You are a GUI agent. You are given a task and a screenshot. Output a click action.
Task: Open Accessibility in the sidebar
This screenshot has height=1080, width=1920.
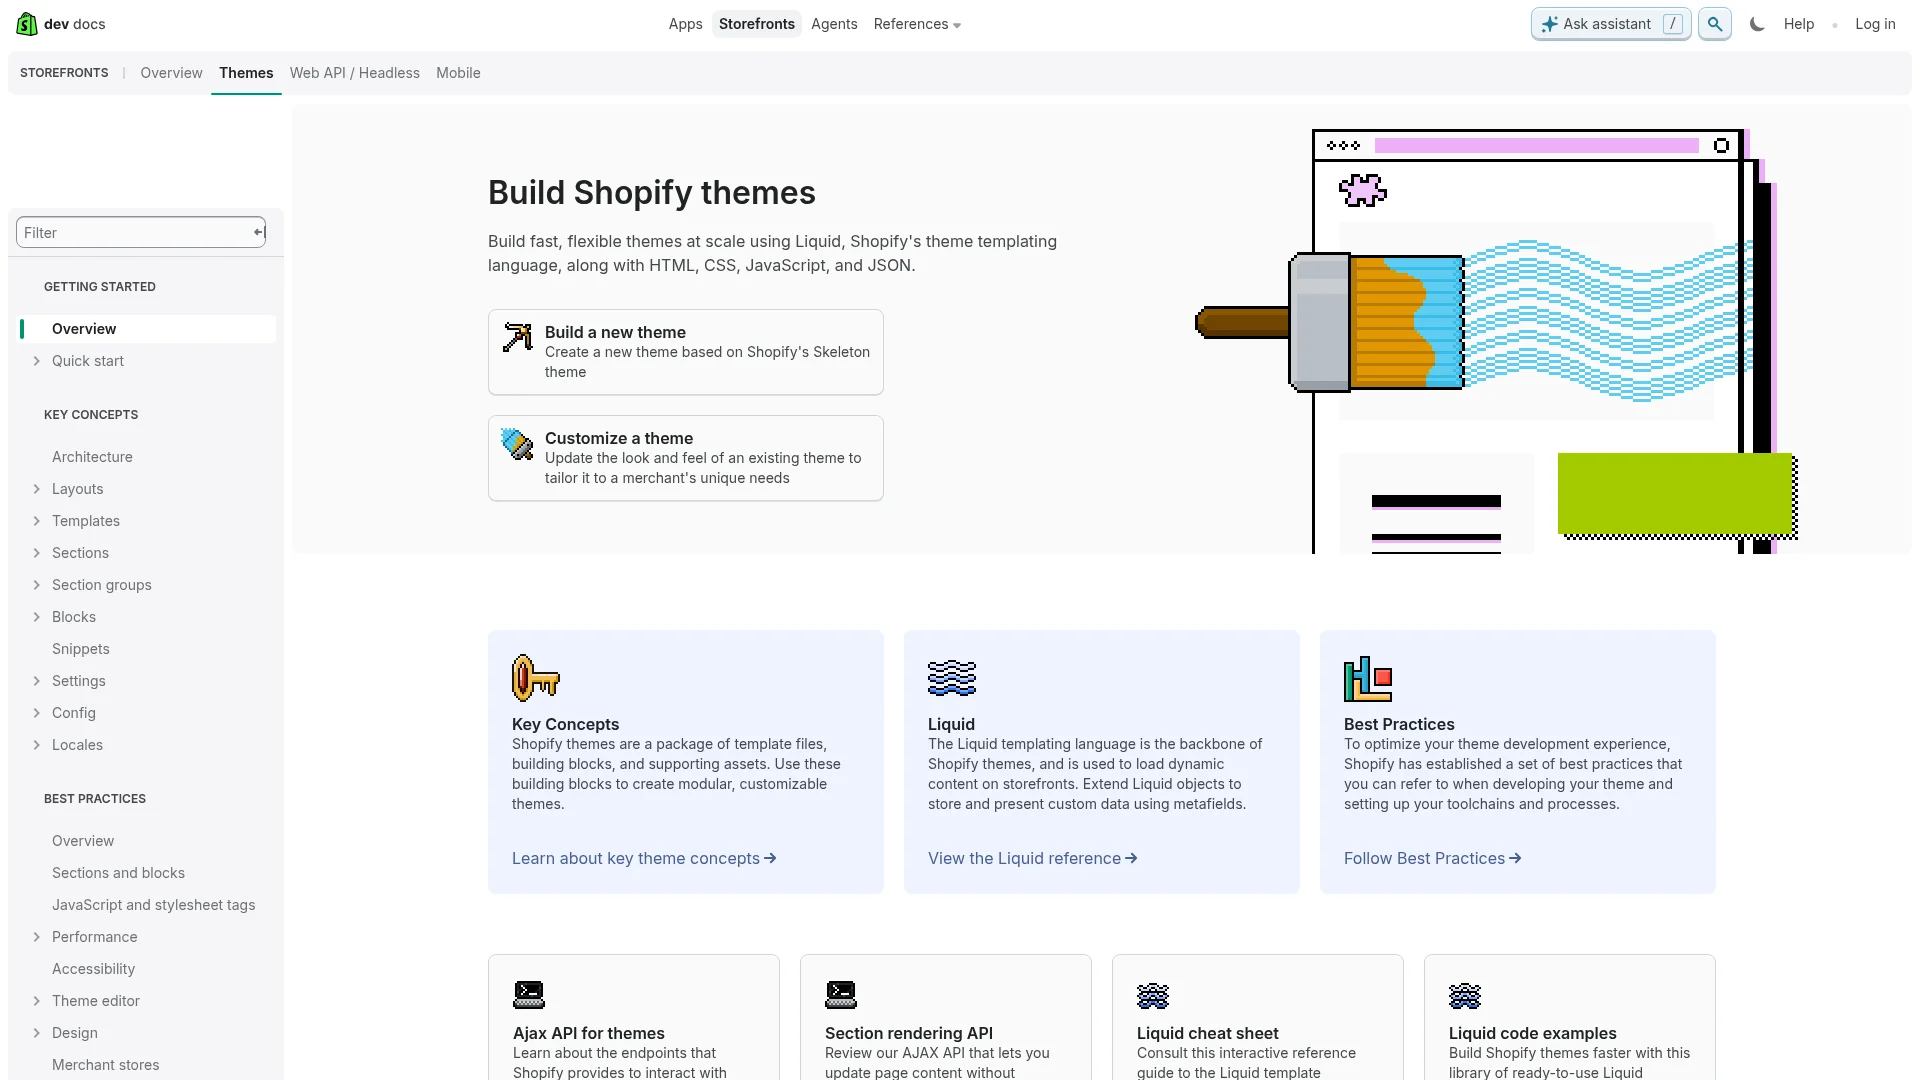click(93, 969)
